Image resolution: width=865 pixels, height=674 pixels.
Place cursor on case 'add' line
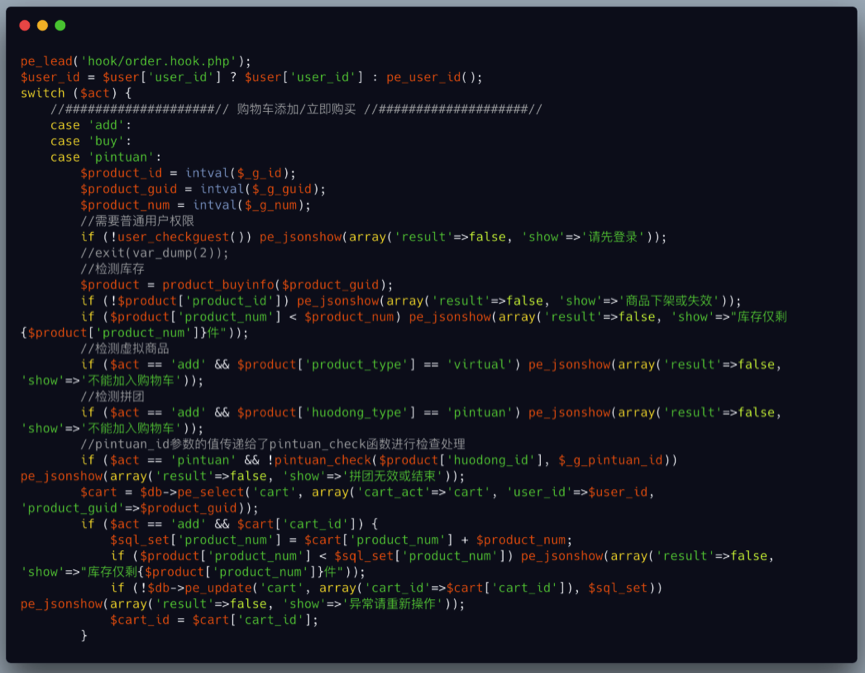[91, 125]
